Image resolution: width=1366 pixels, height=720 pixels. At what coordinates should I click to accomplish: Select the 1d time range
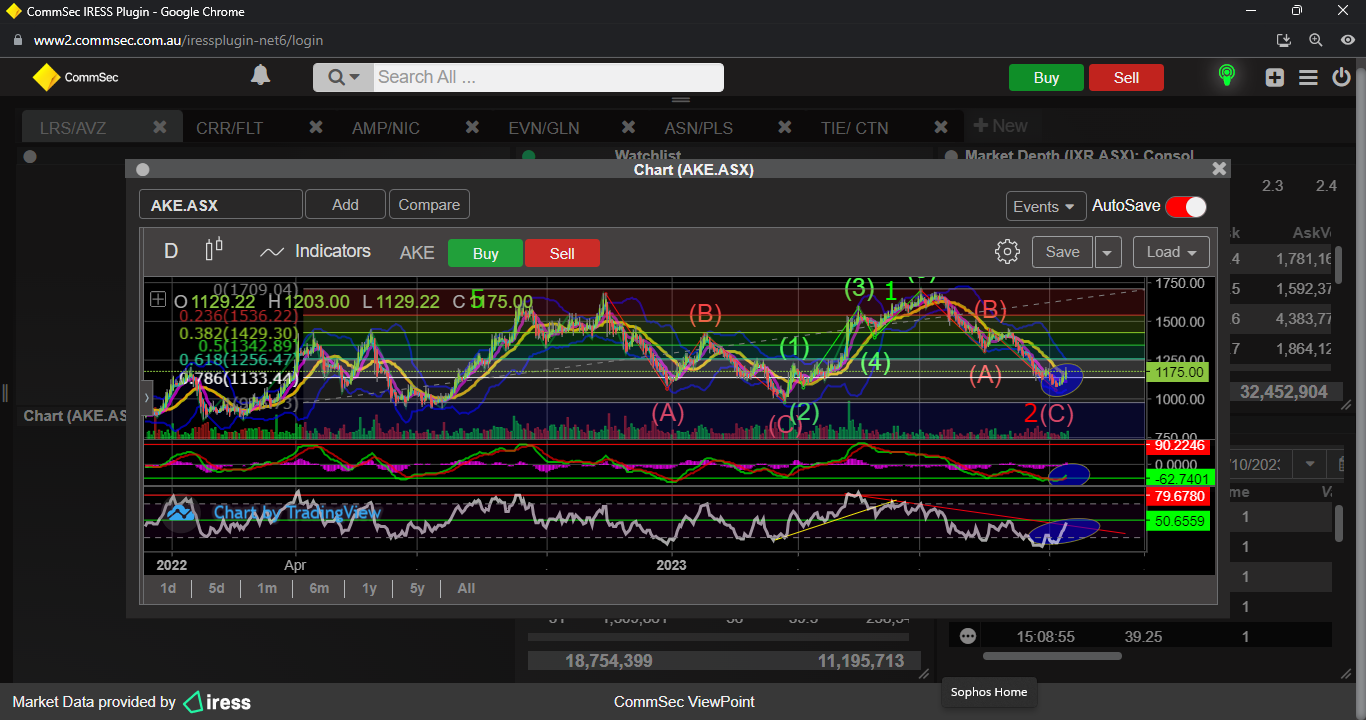click(x=168, y=588)
